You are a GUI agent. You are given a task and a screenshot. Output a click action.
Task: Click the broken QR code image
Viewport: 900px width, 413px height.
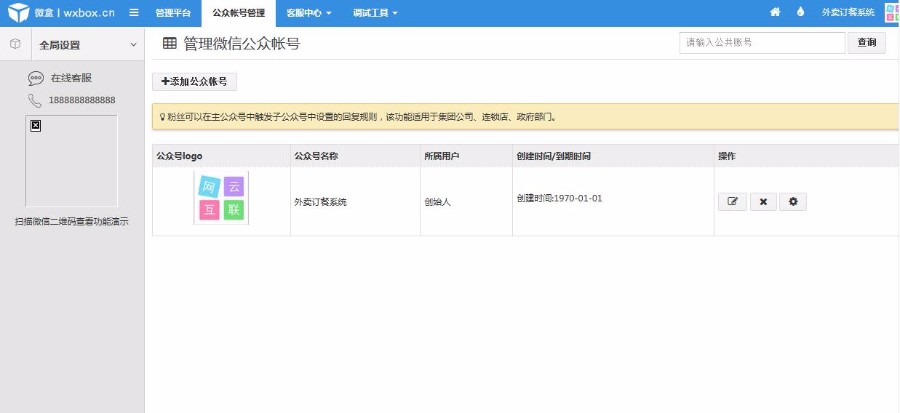71,161
